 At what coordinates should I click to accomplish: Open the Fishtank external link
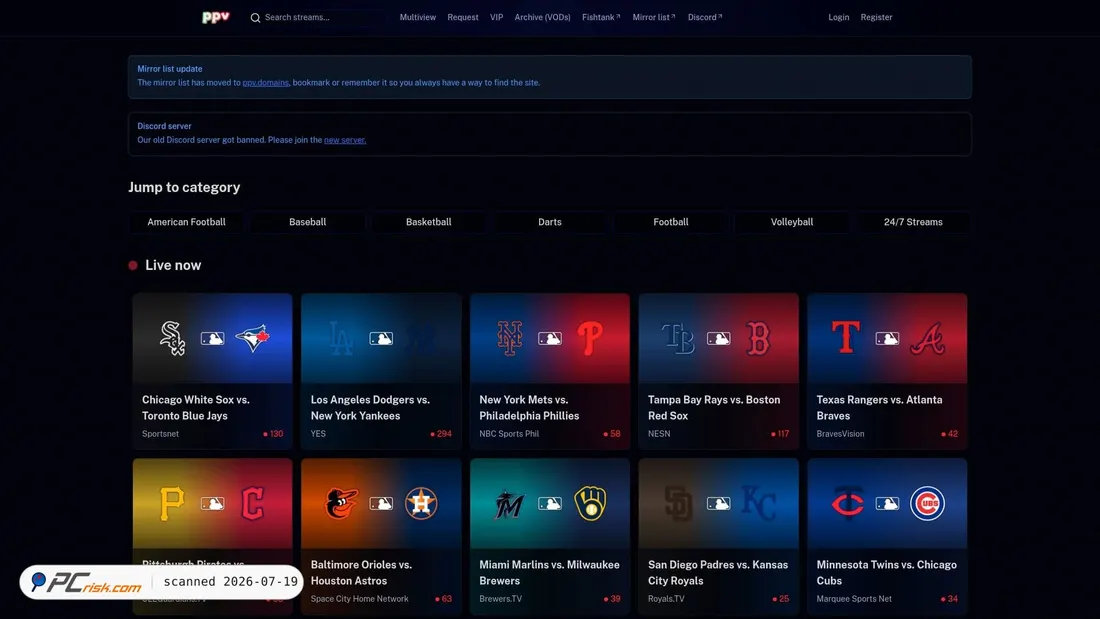tap(601, 18)
